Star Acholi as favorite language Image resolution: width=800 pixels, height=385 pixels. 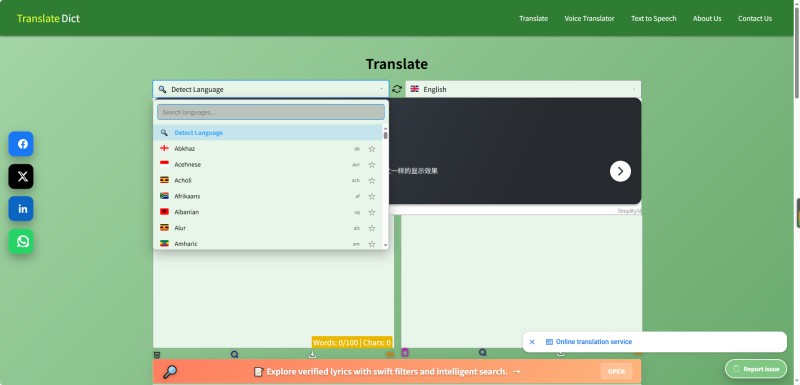[372, 181]
